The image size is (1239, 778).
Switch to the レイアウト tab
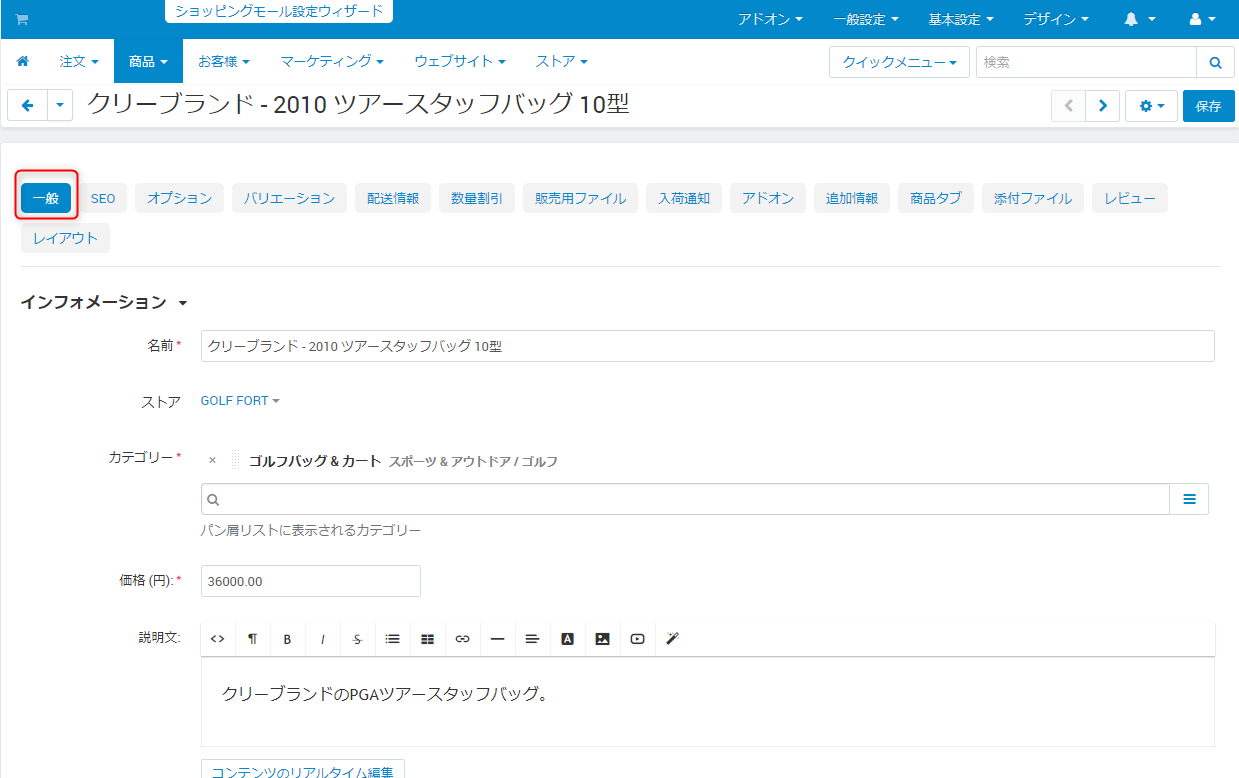click(x=65, y=238)
